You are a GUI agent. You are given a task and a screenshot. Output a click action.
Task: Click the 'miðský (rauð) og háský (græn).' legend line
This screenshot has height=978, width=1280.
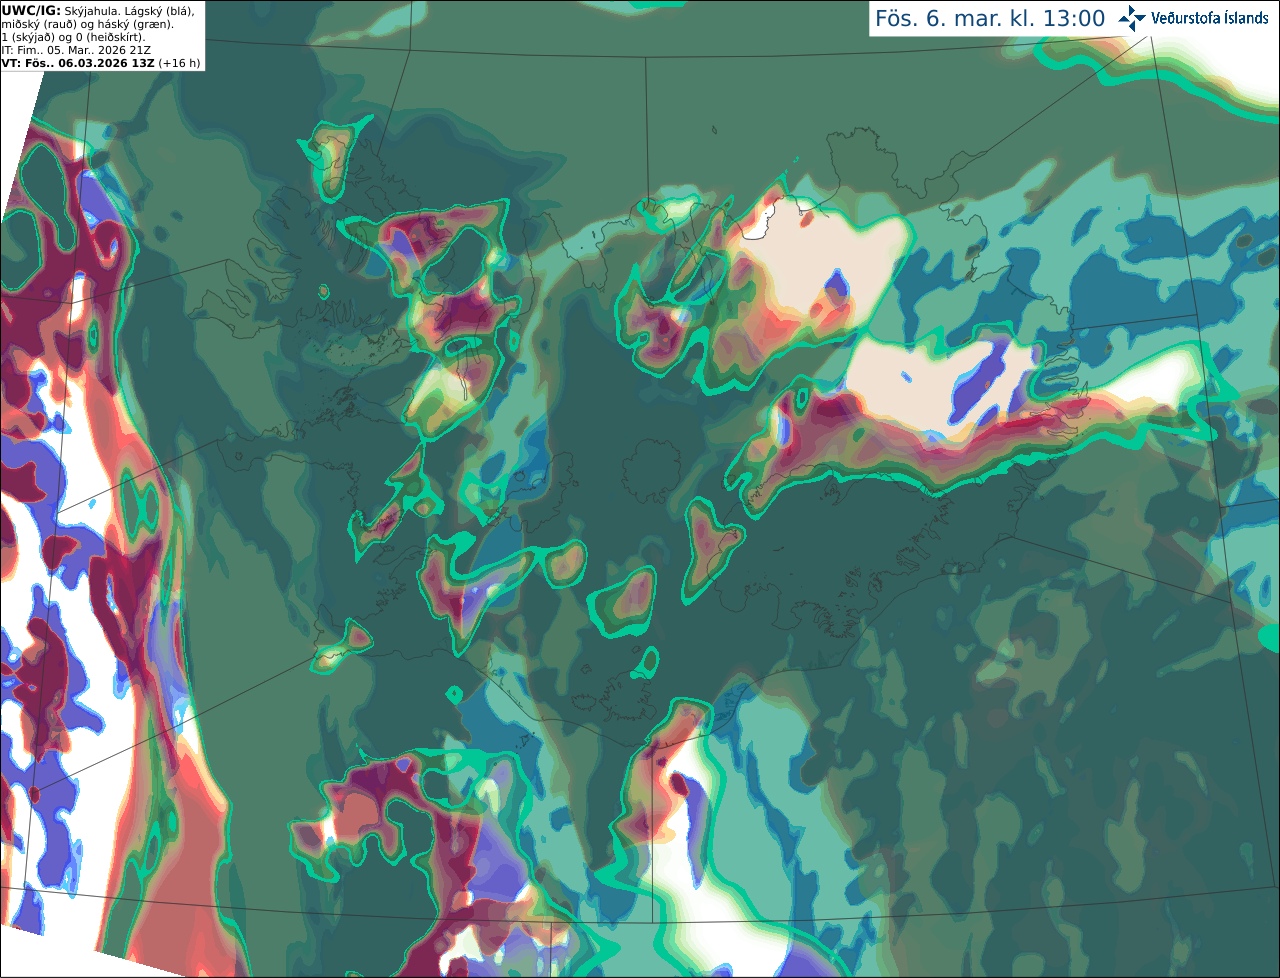[88, 24]
